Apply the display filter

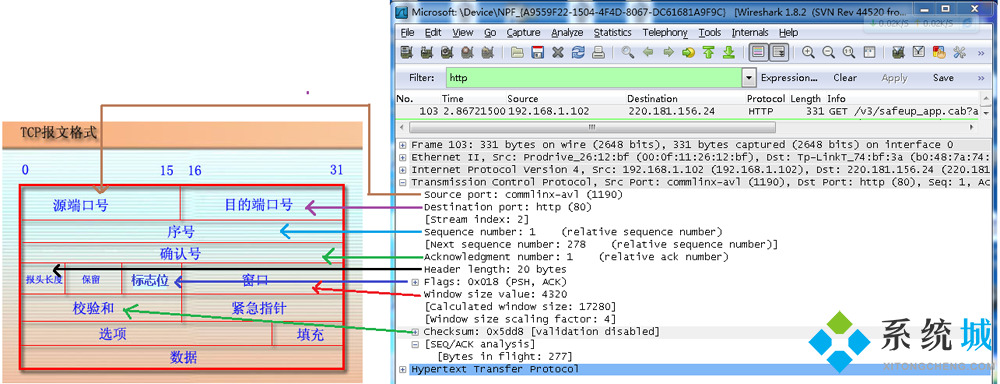894,78
